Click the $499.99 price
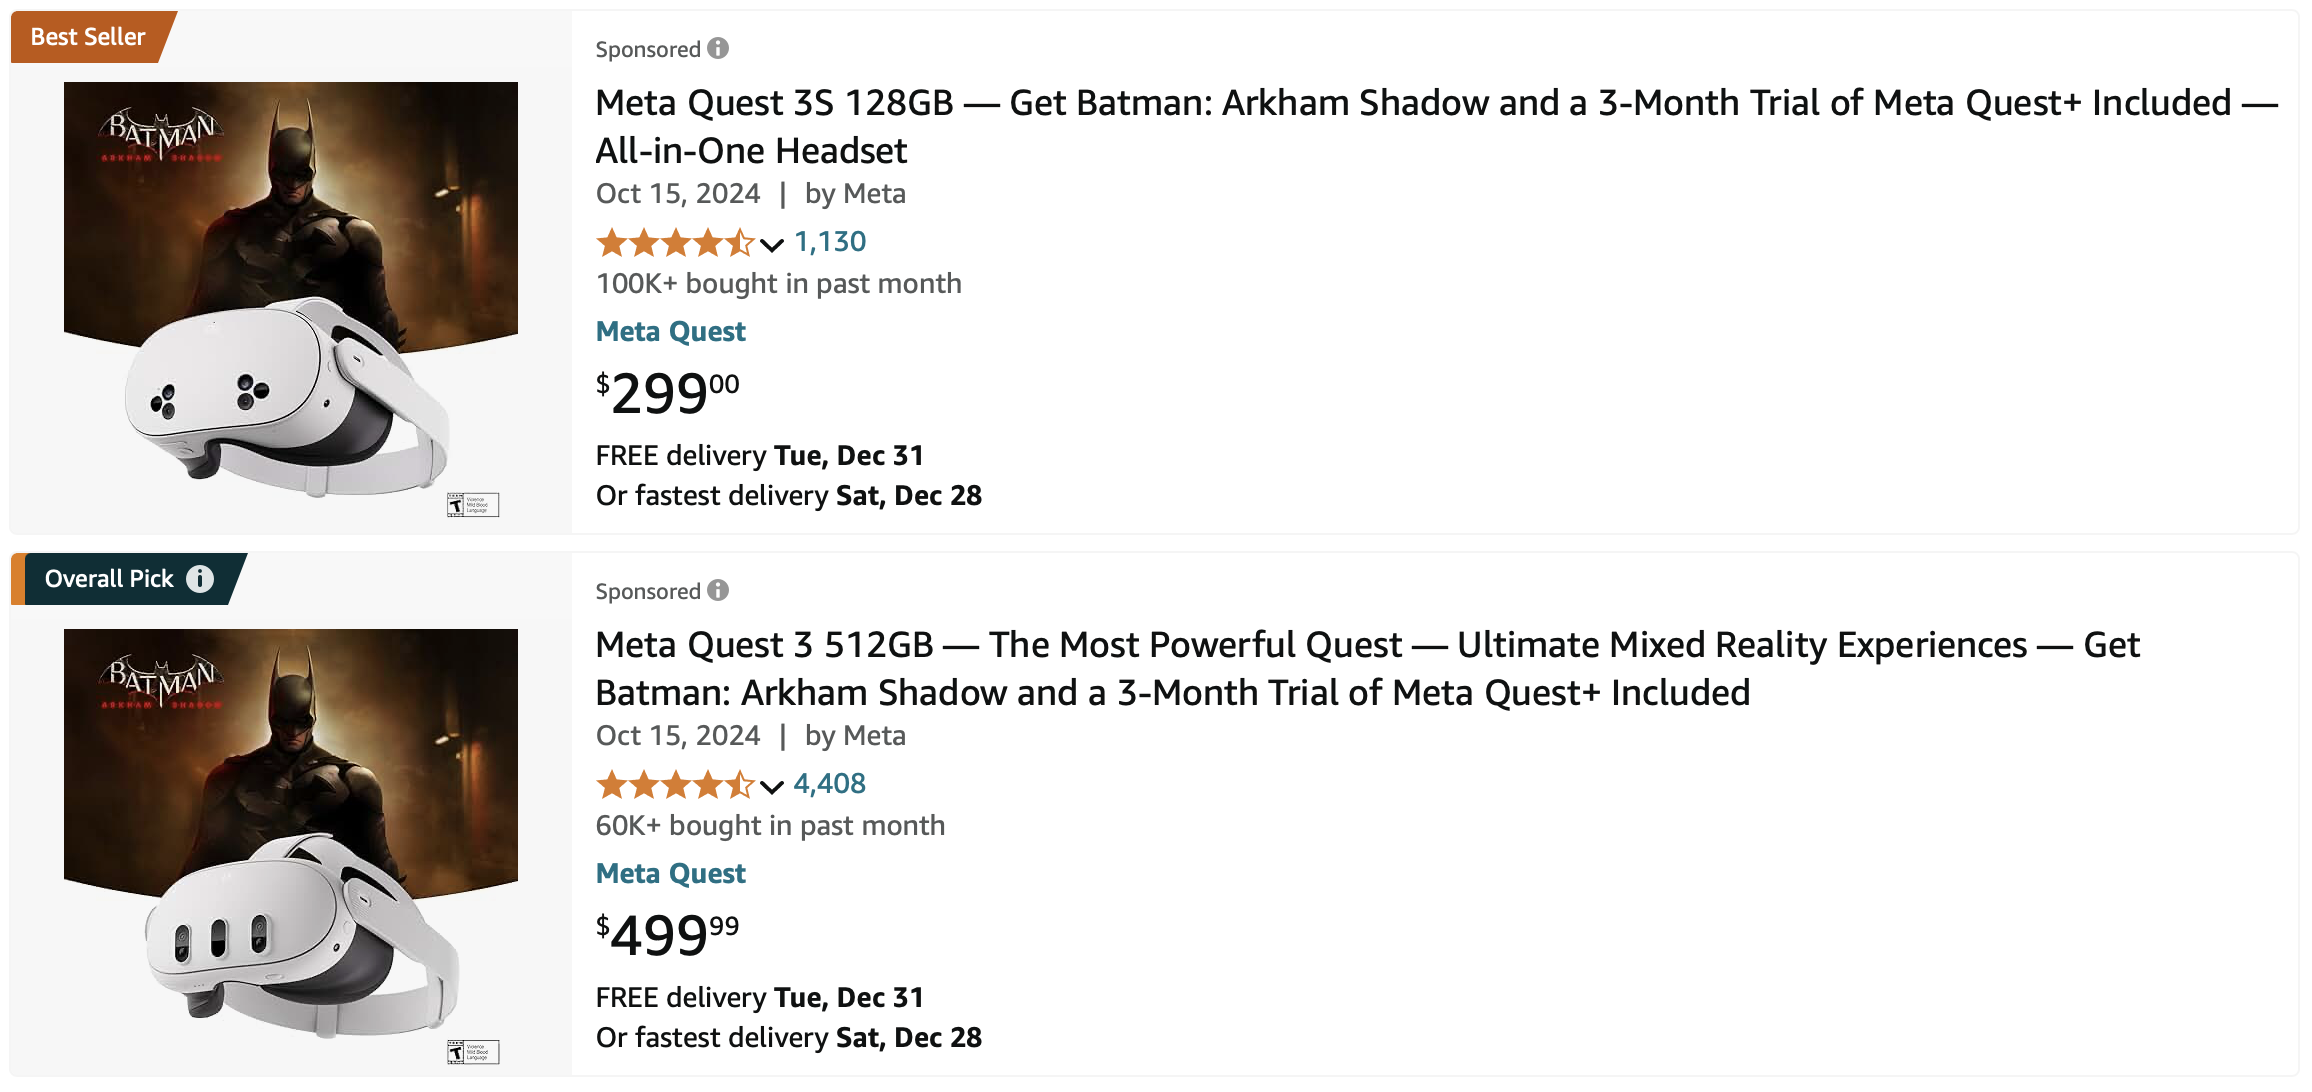2312x1092 pixels. pyautogui.click(x=667, y=935)
